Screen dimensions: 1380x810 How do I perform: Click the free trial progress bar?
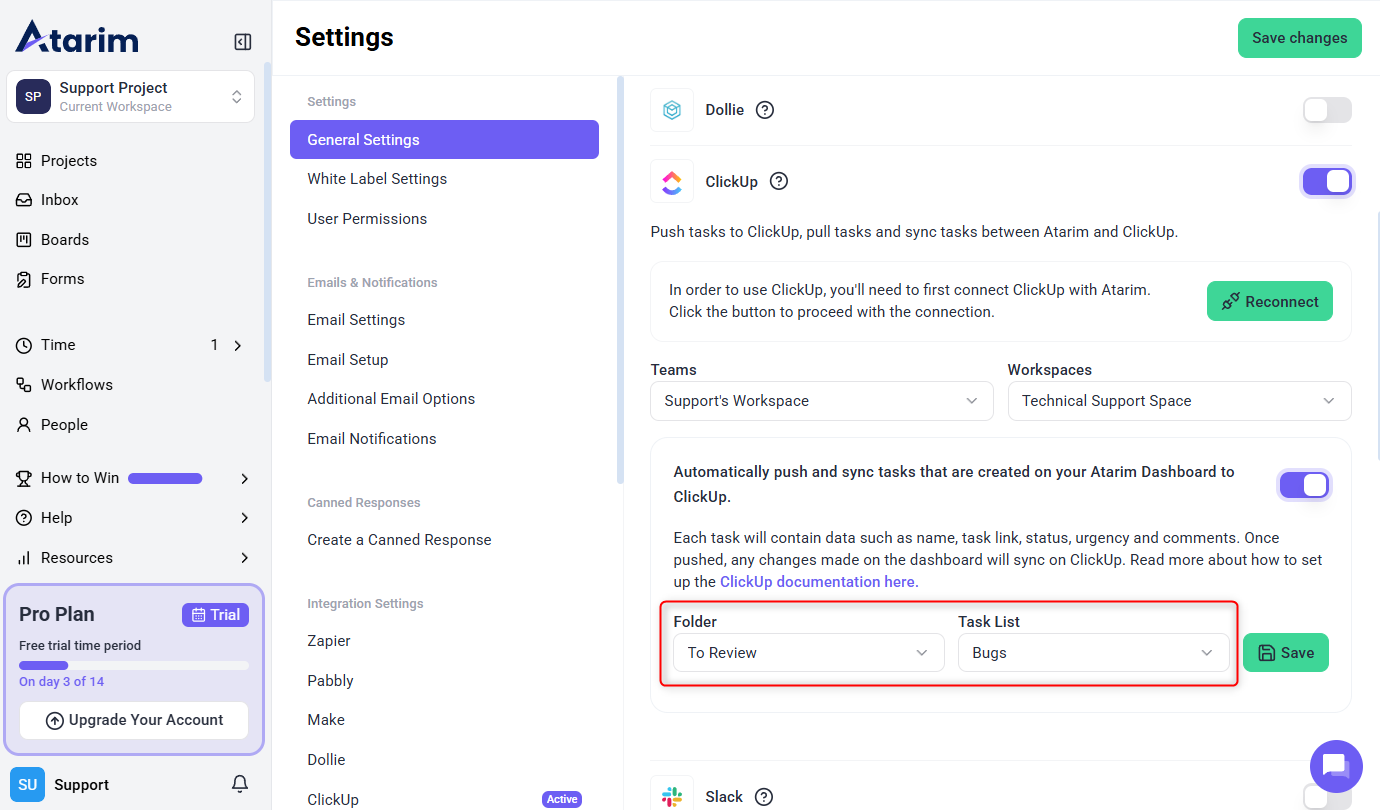(x=133, y=665)
